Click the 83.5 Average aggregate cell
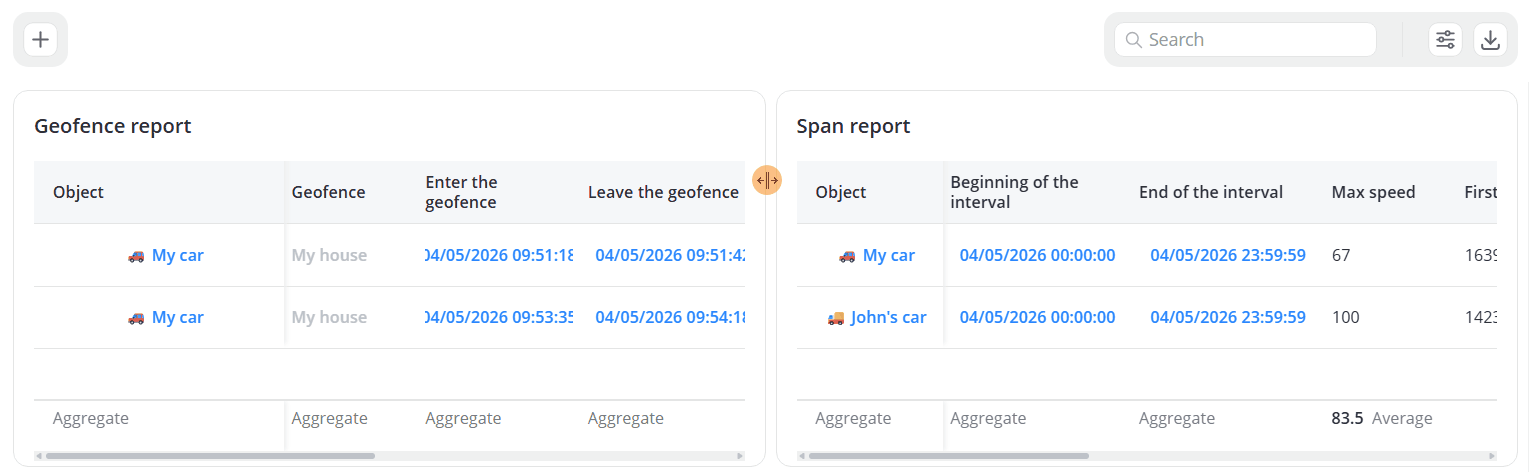Screen dimensions: 1529x472 [1382, 418]
